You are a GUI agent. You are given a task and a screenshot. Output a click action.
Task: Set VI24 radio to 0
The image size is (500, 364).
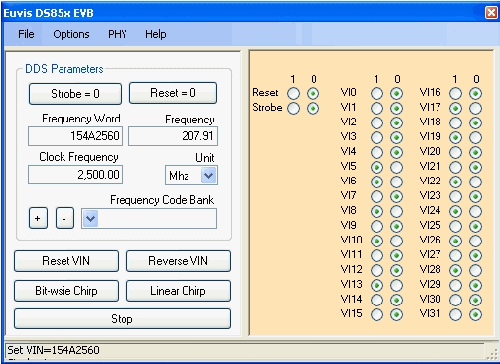pos(475,211)
